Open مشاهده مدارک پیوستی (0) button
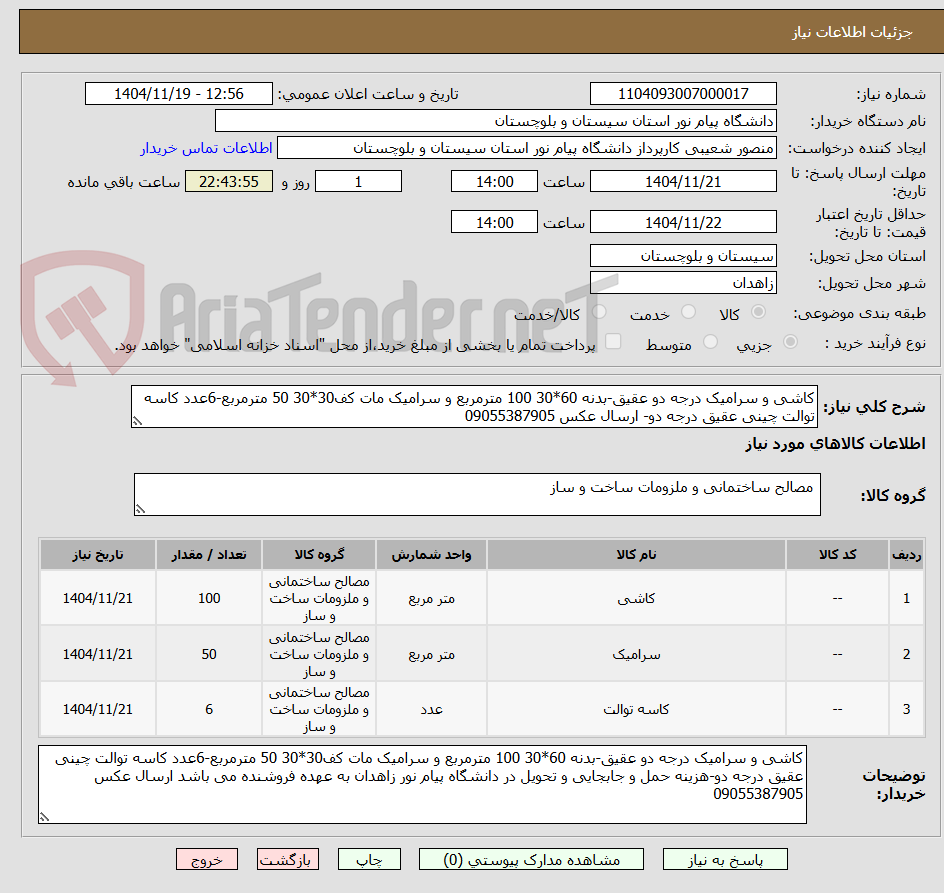This screenshot has width=944, height=893. (x=531, y=859)
